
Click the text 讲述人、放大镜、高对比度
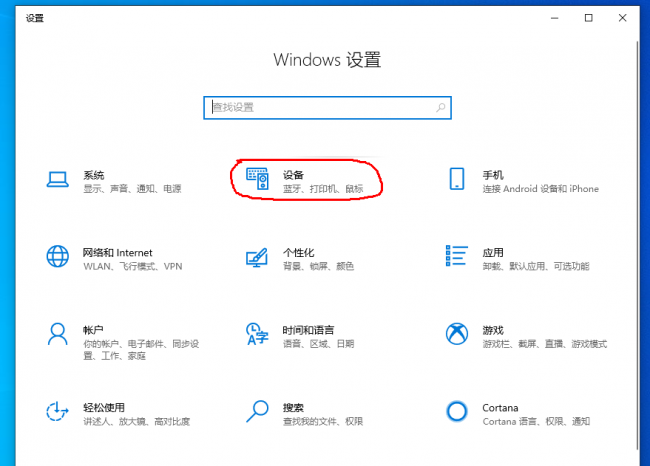pos(136,422)
